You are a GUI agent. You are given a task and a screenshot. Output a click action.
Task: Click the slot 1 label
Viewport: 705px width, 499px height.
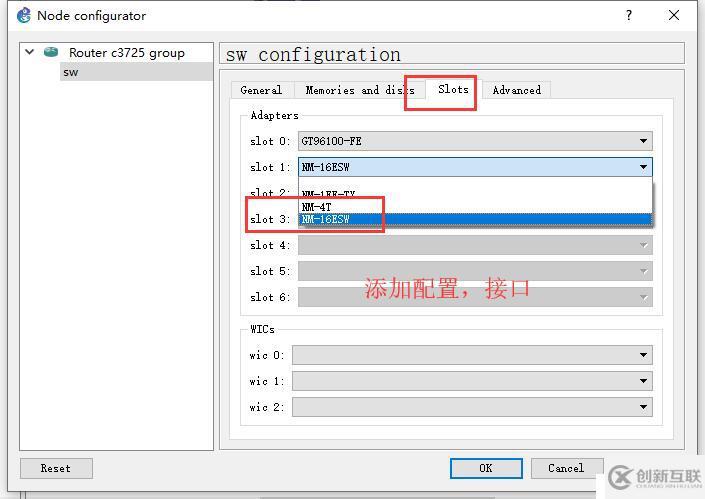point(270,167)
